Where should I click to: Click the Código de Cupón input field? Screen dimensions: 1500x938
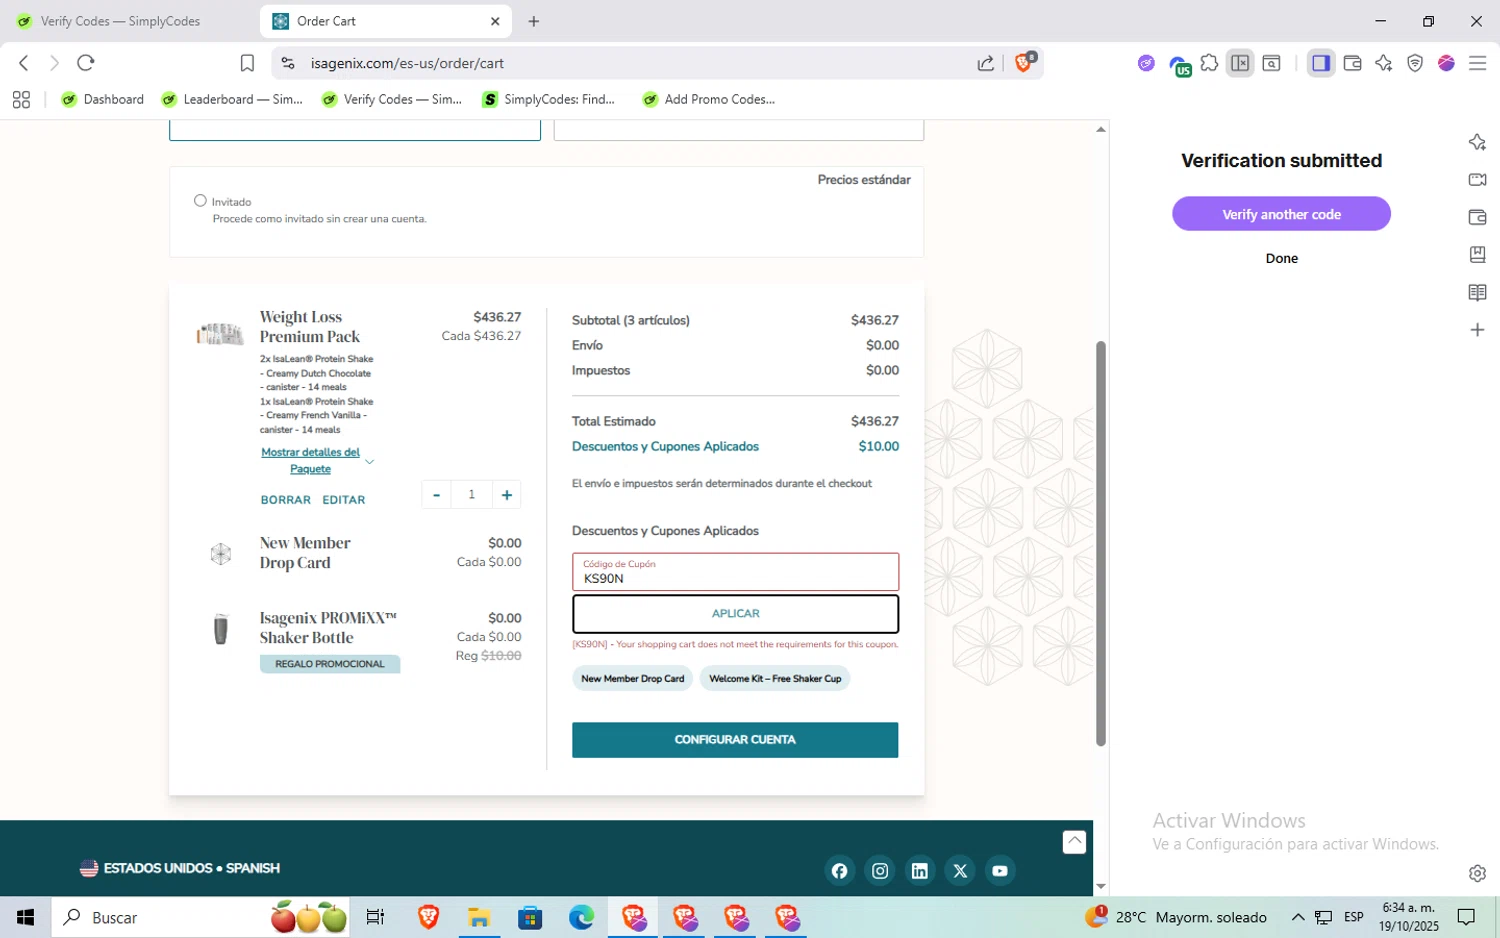point(735,572)
